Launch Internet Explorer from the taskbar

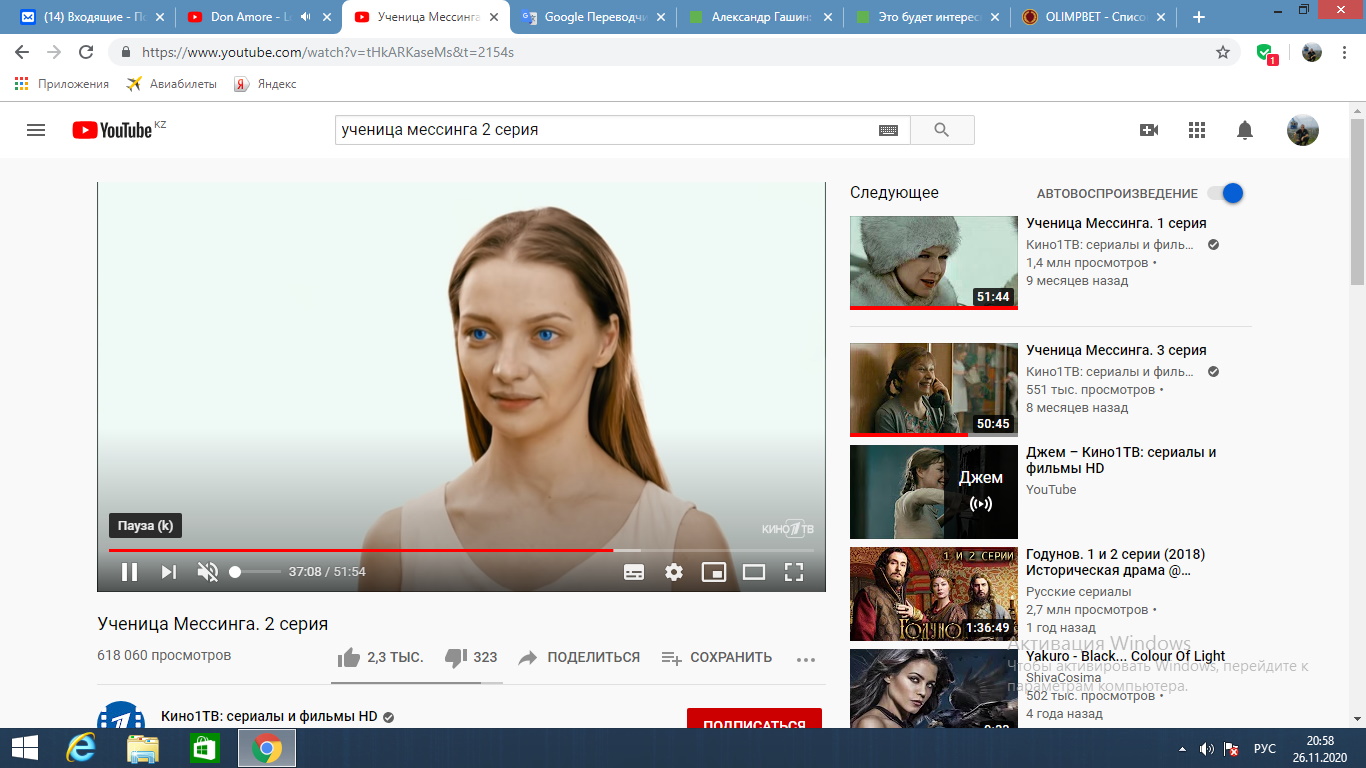(80, 748)
